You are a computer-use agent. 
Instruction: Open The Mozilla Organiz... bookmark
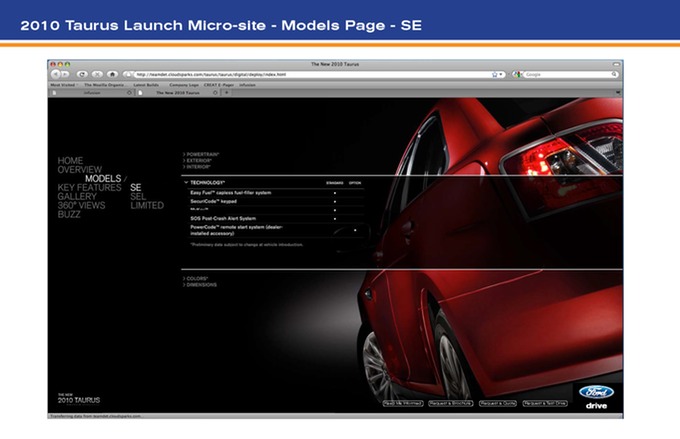[x=105, y=85]
